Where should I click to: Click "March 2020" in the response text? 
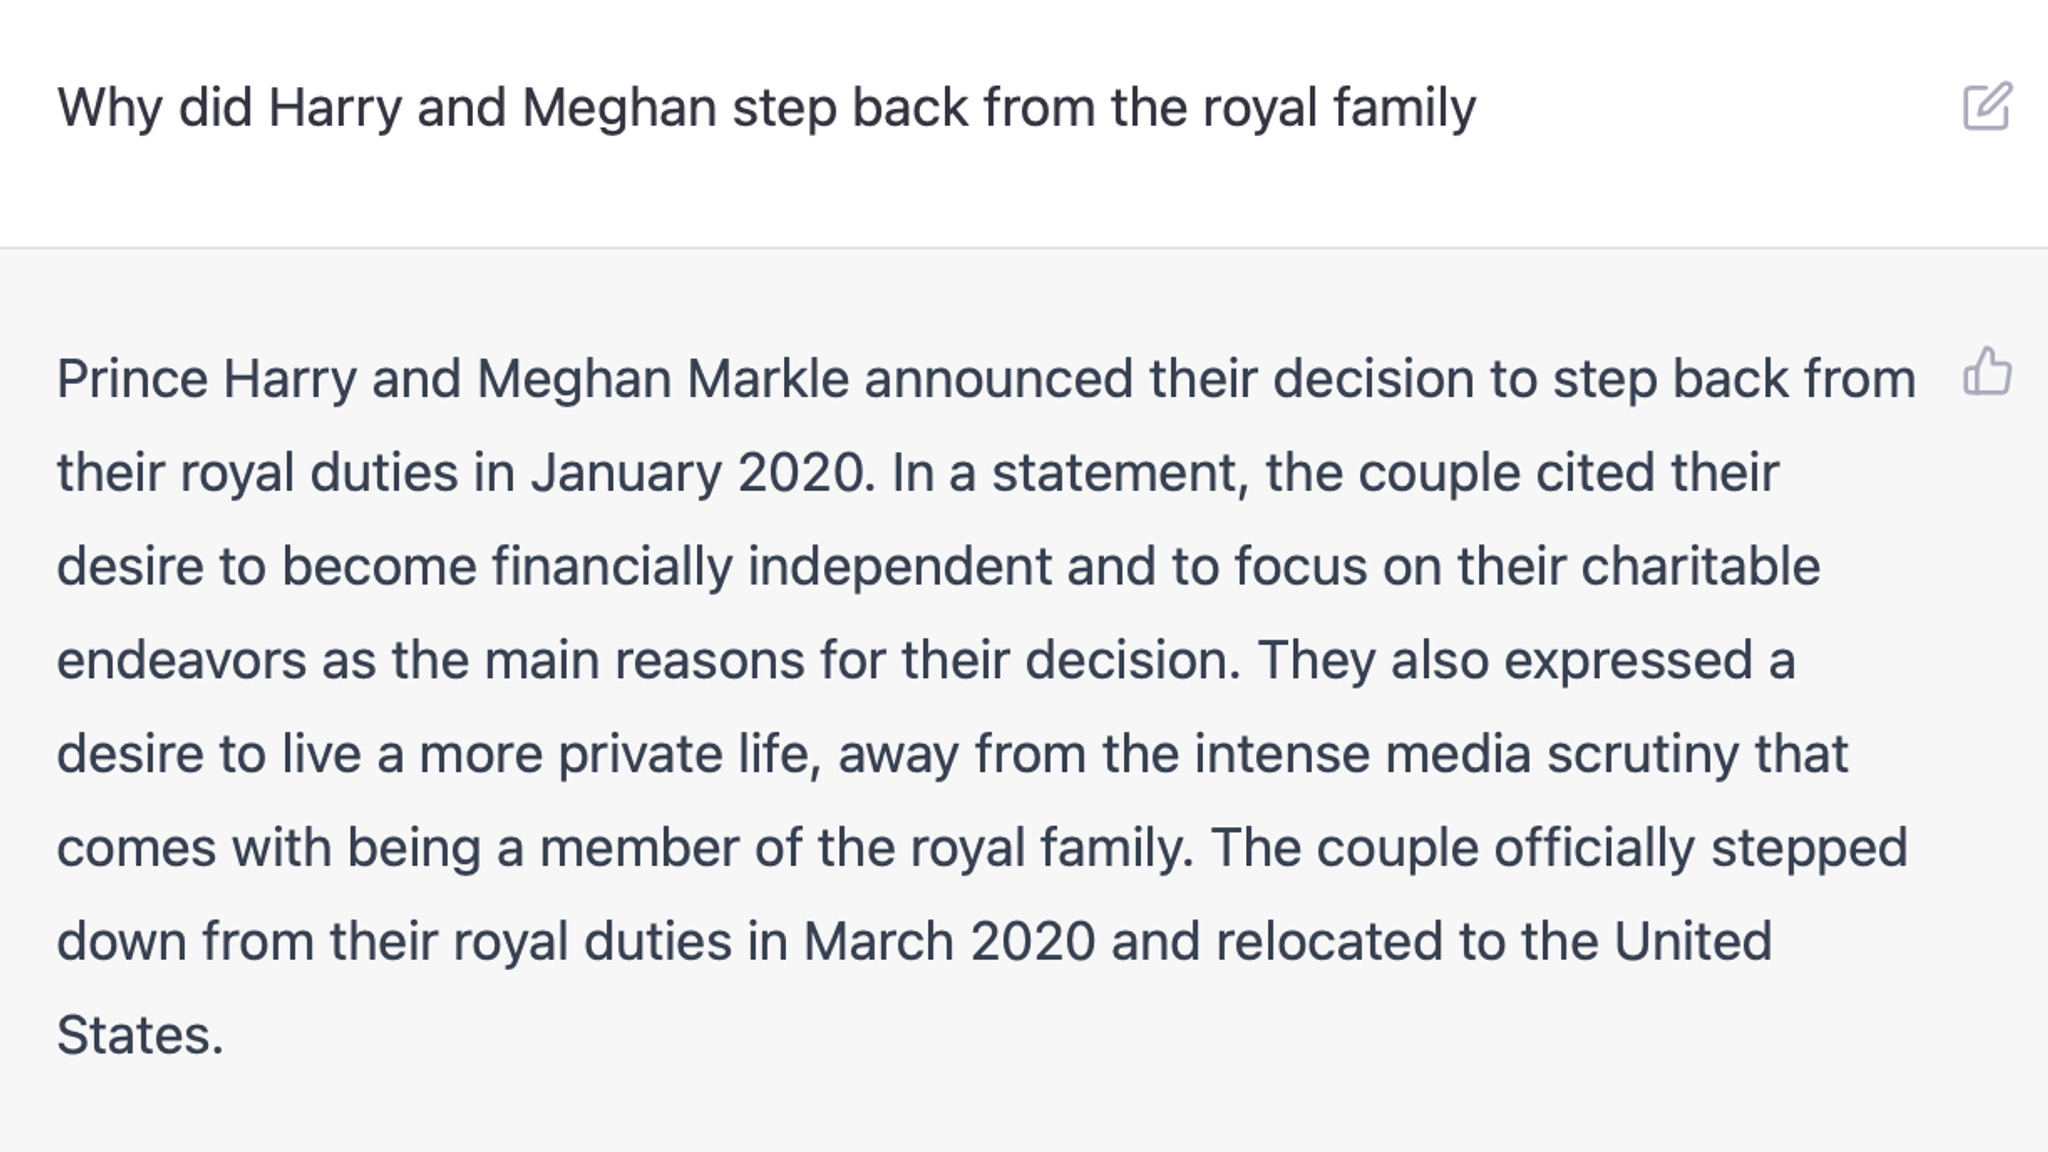[948, 942]
